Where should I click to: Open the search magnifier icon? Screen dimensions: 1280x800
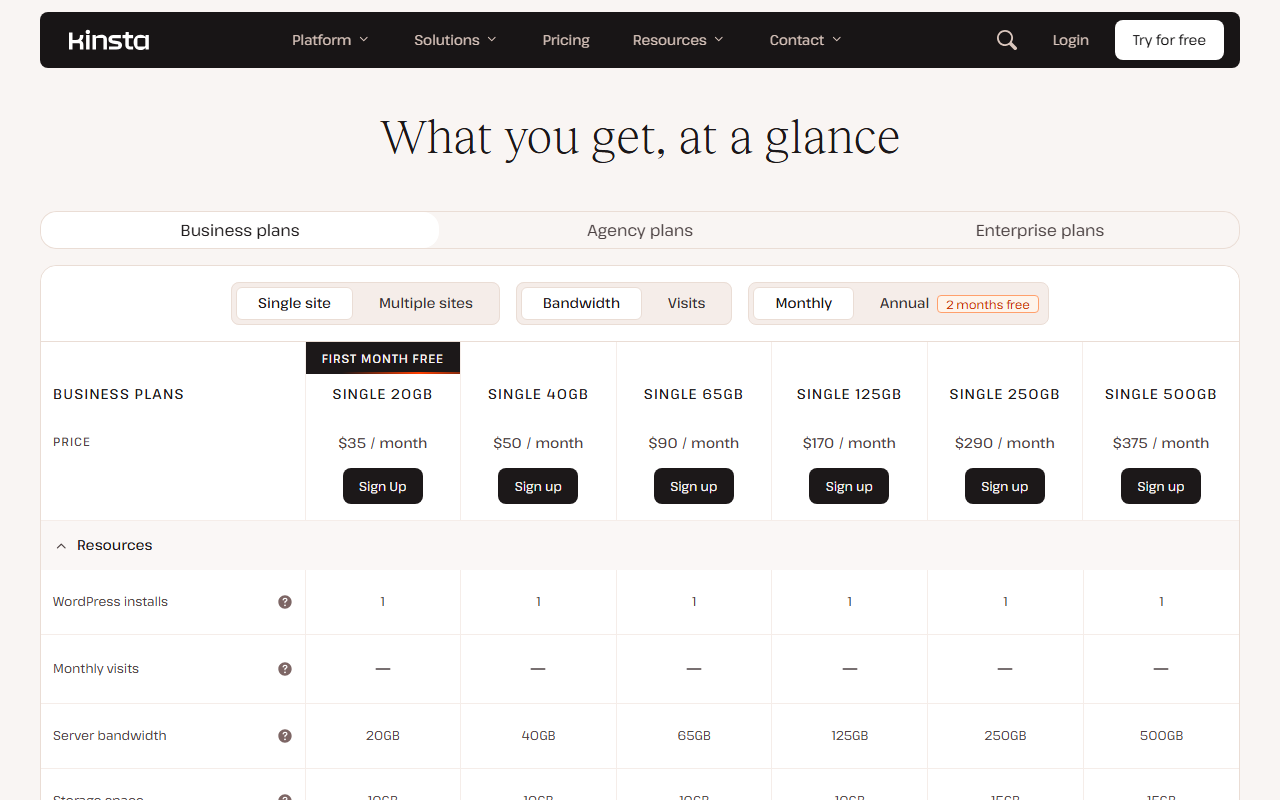click(1007, 40)
